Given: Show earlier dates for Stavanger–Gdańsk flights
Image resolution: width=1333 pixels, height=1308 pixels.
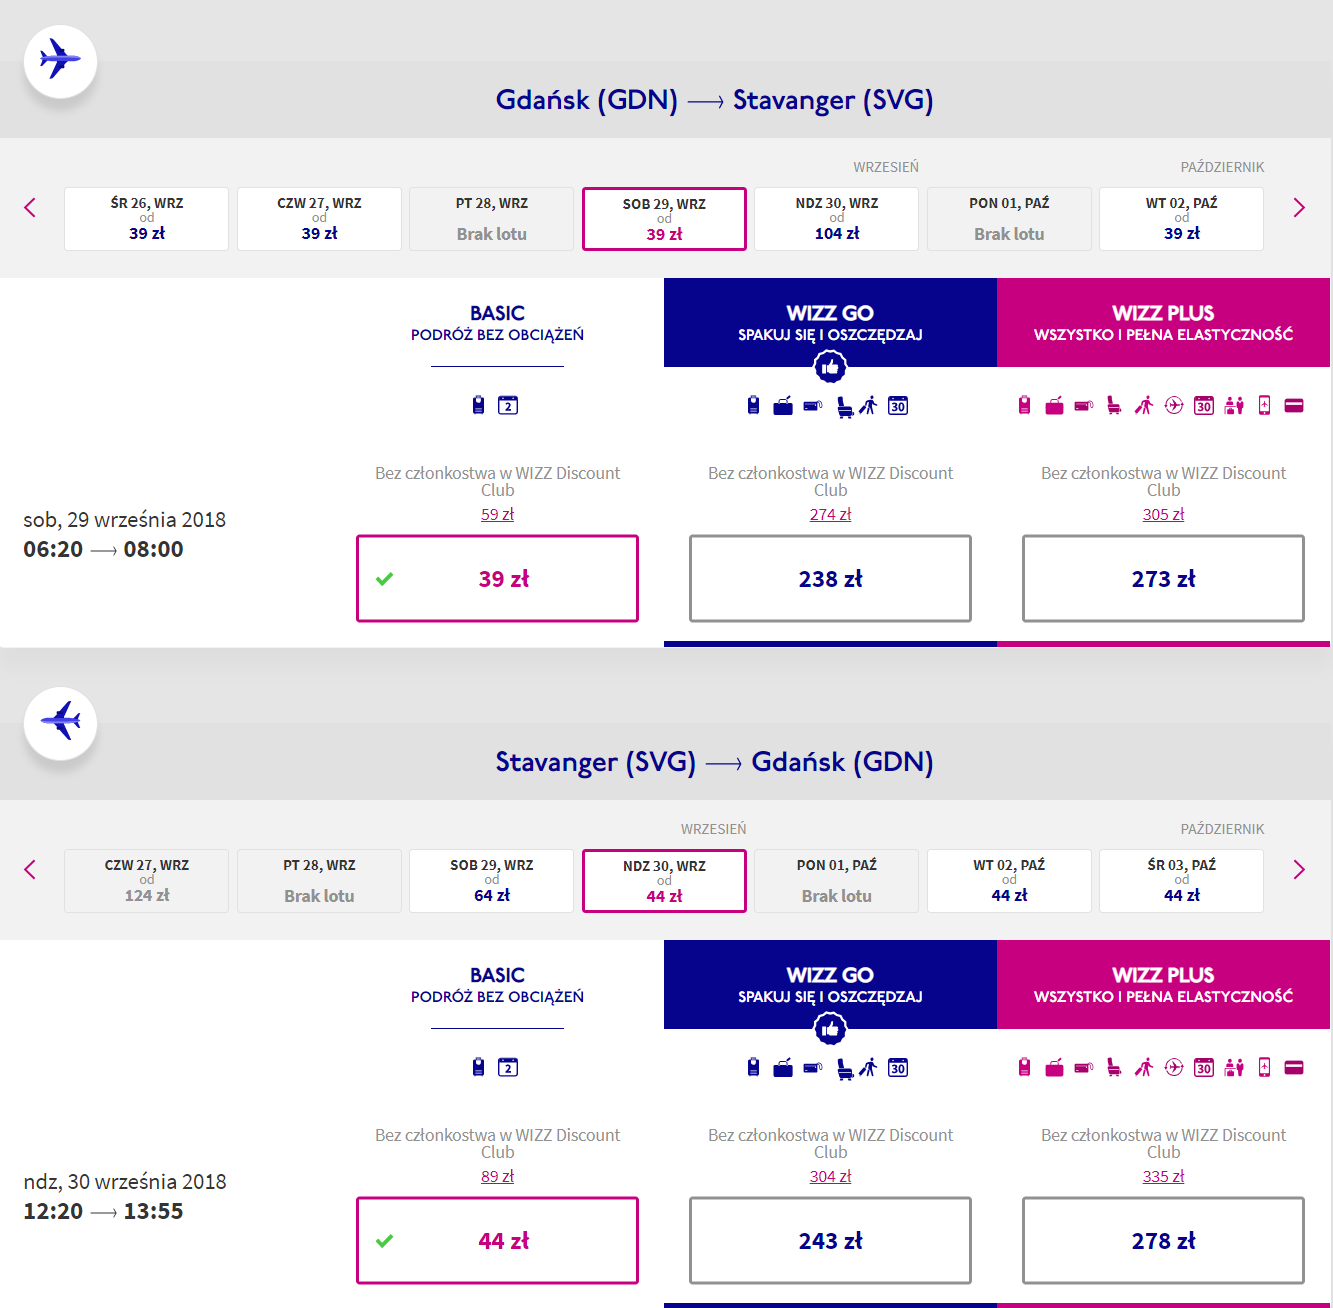Looking at the screenshot, I should pos(30,869).
